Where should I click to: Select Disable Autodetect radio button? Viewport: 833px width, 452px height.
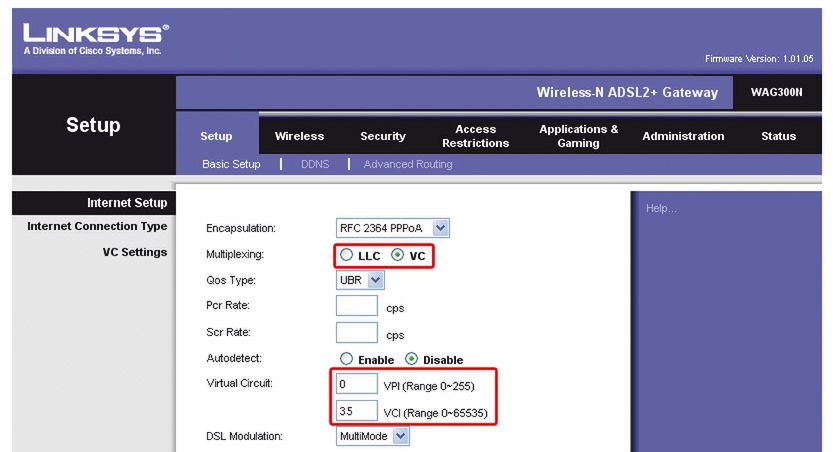(x=411, y=359)
